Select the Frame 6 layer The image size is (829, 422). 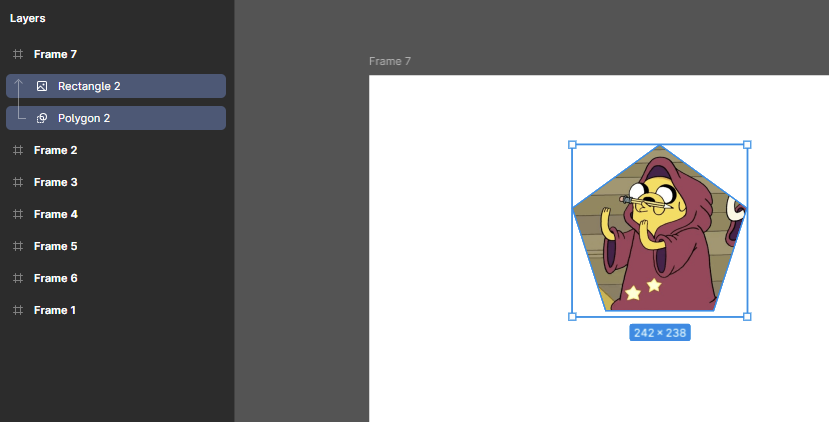click(x=116, y=278)
